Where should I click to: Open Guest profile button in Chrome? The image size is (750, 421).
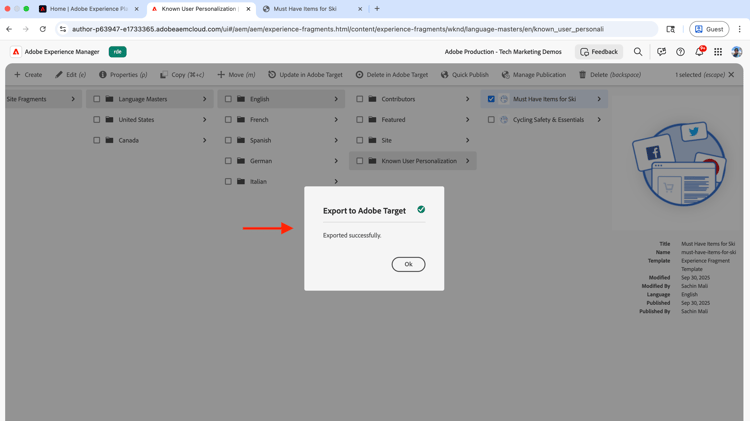click(x=709, y=29)
